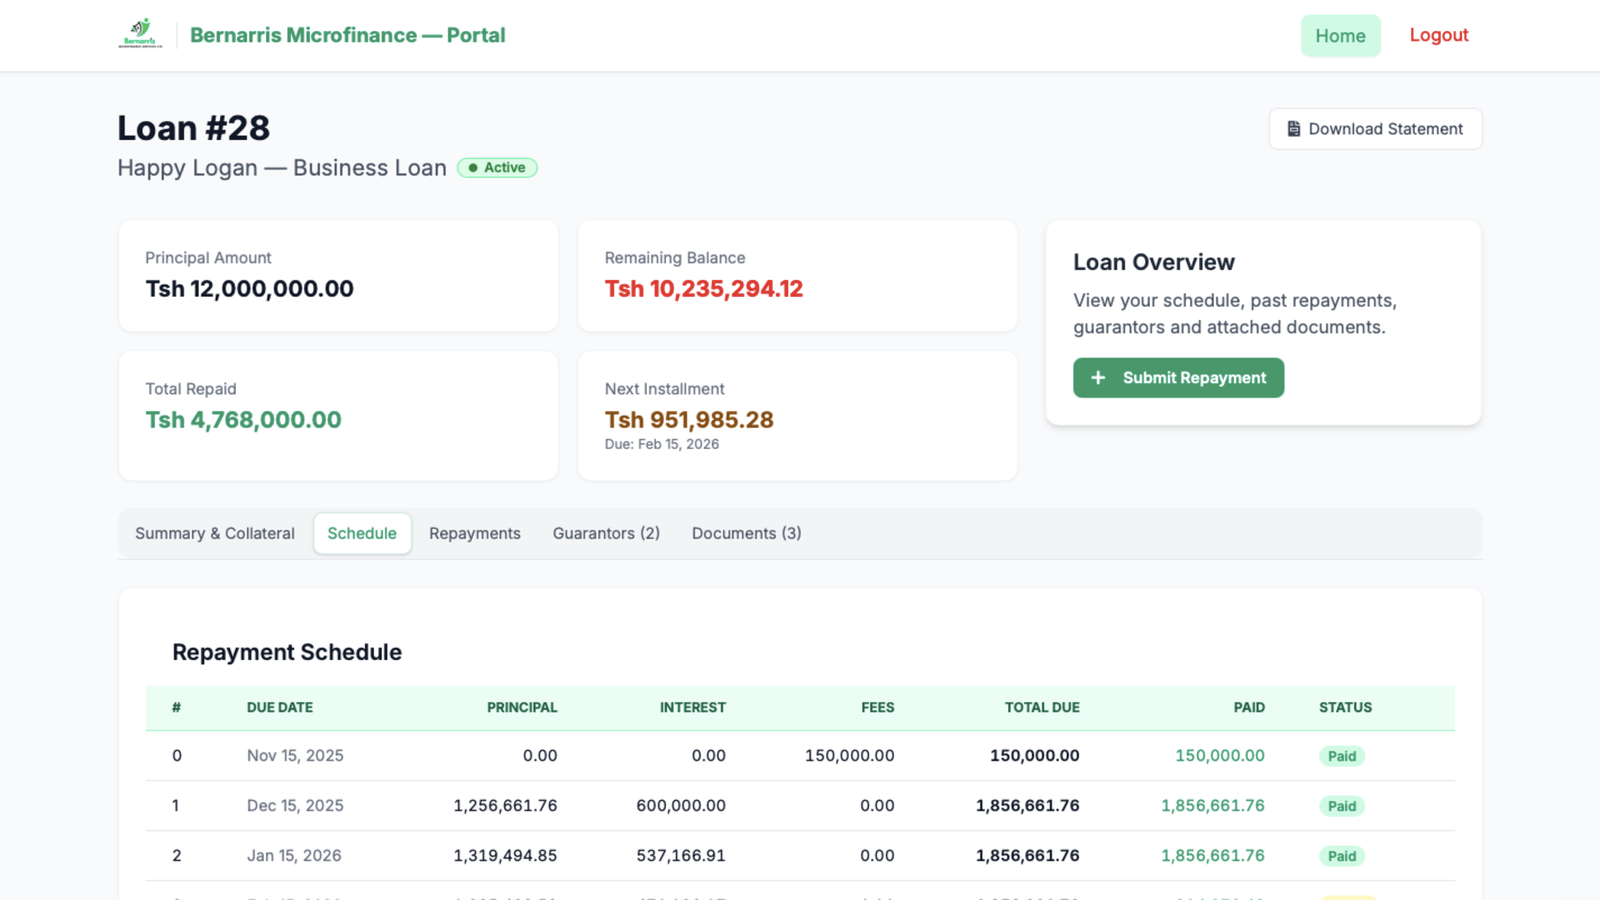The image size is (1600, 900).
Task: Go to the Home page
Action: (x=1340, y=36)
